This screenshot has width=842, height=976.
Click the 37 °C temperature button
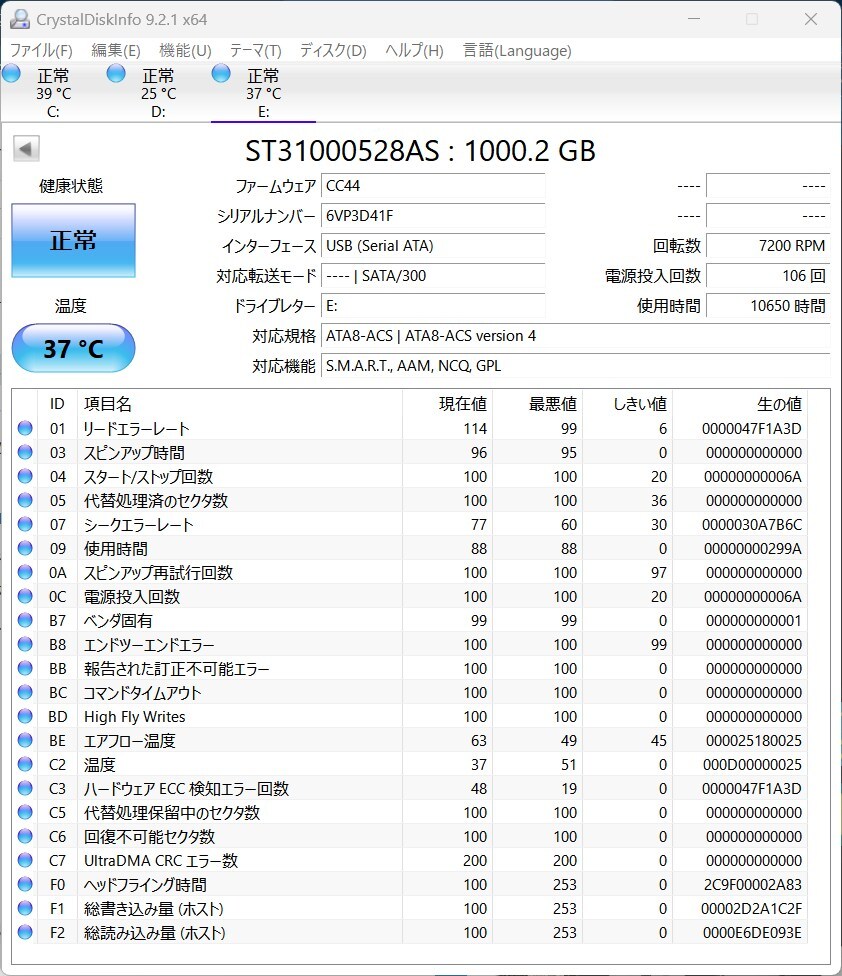[x=73, y=348]
